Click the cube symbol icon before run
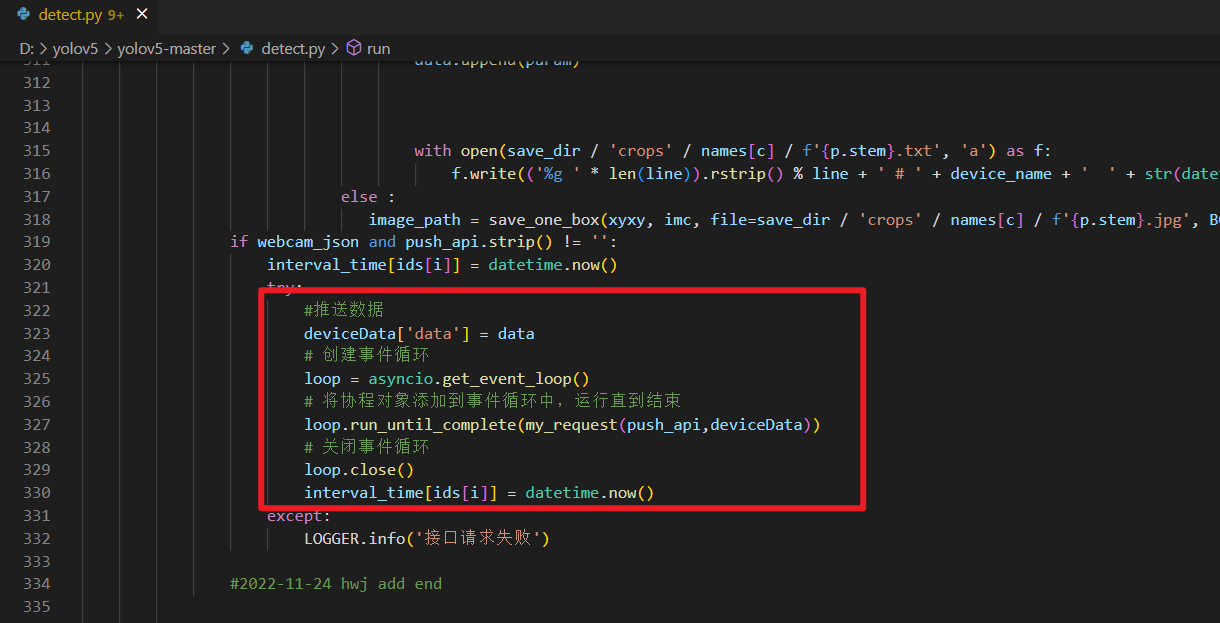The height and width of the screenshot is (623, 1220). pyautogui.click(x=353, y=48)
